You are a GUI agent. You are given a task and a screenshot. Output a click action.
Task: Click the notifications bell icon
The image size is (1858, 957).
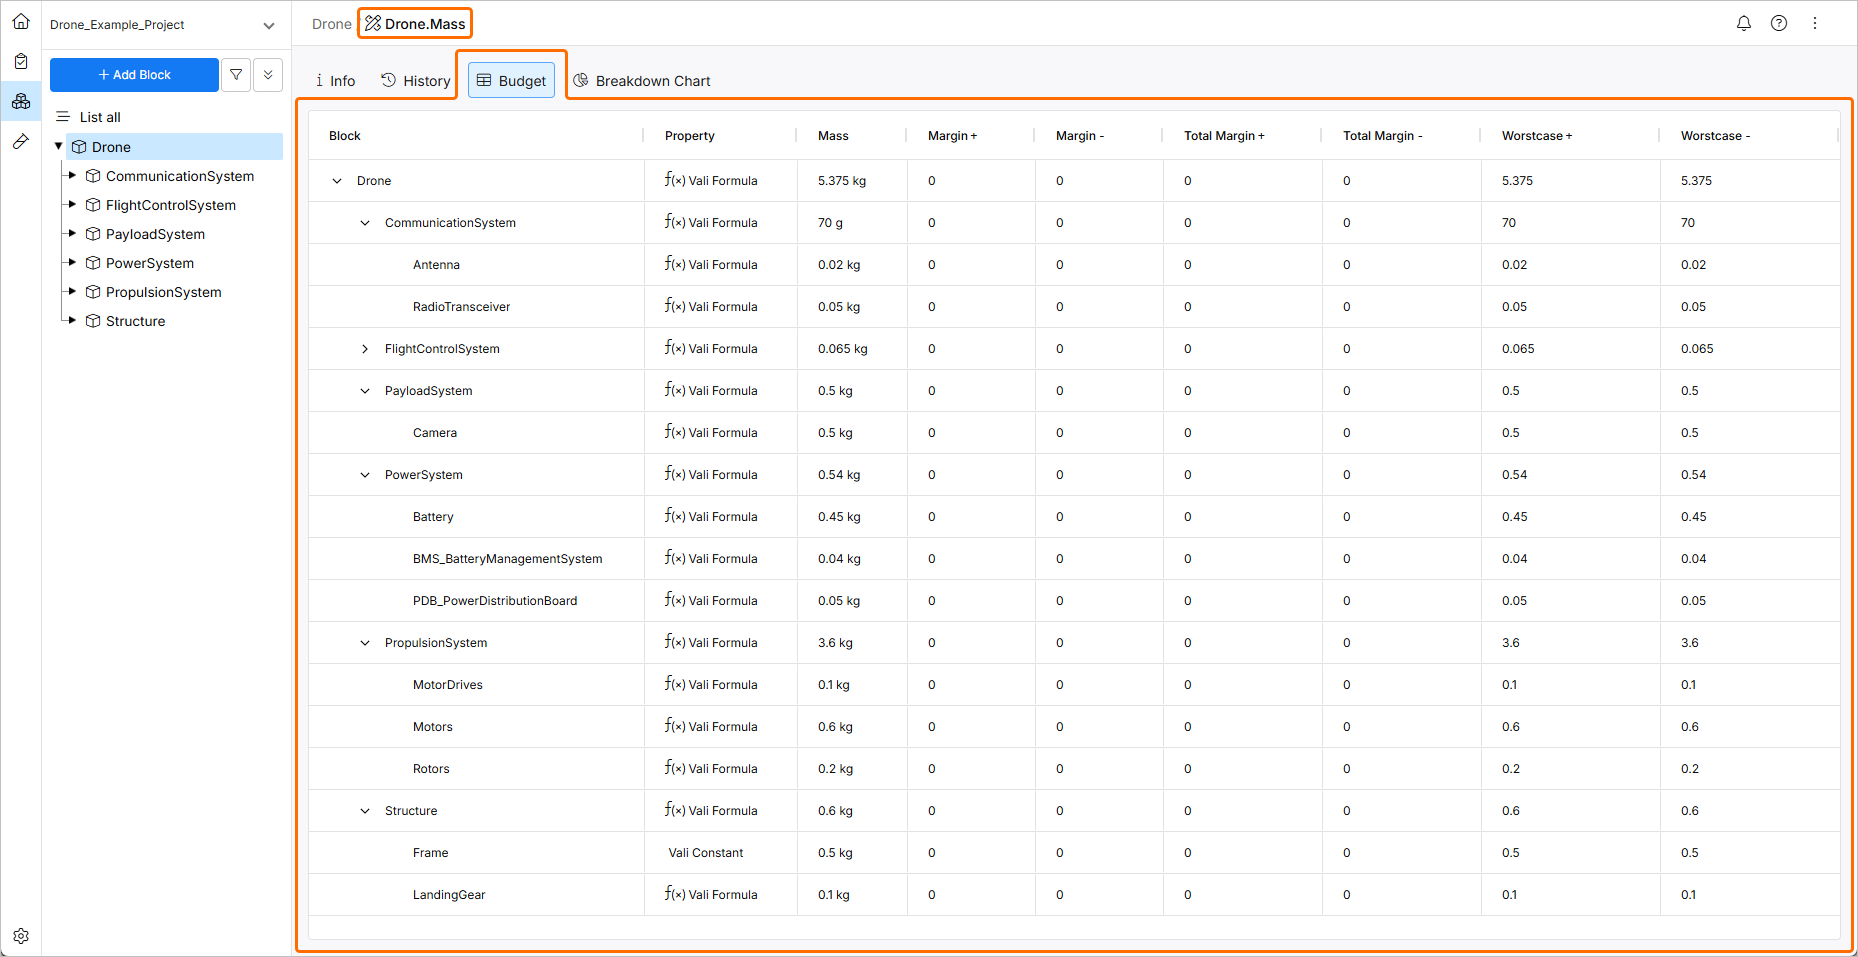coord(1744,23)
